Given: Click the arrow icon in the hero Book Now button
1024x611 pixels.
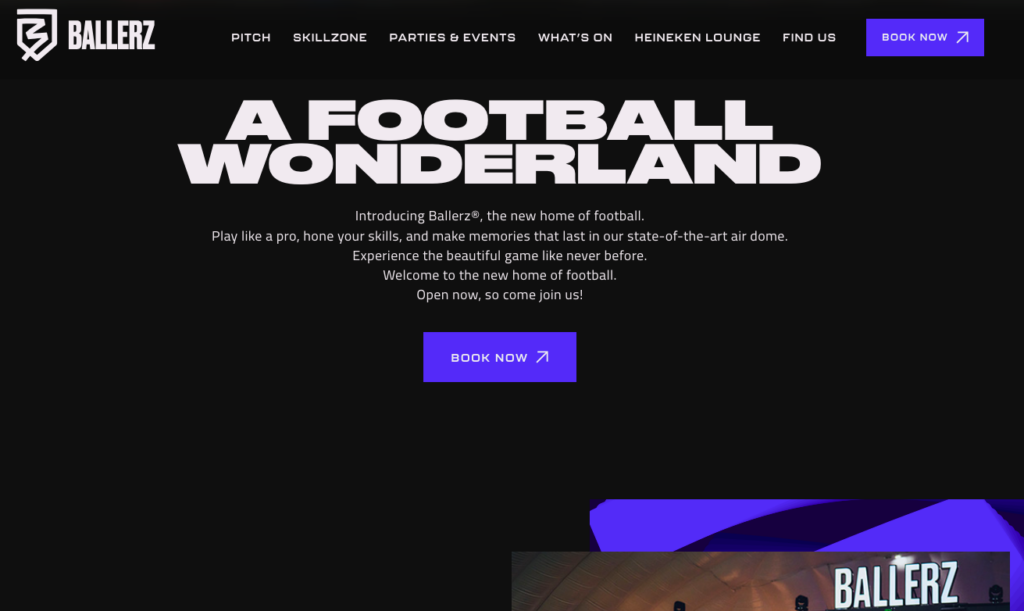Looking at the screenshot, I should 543,357.
